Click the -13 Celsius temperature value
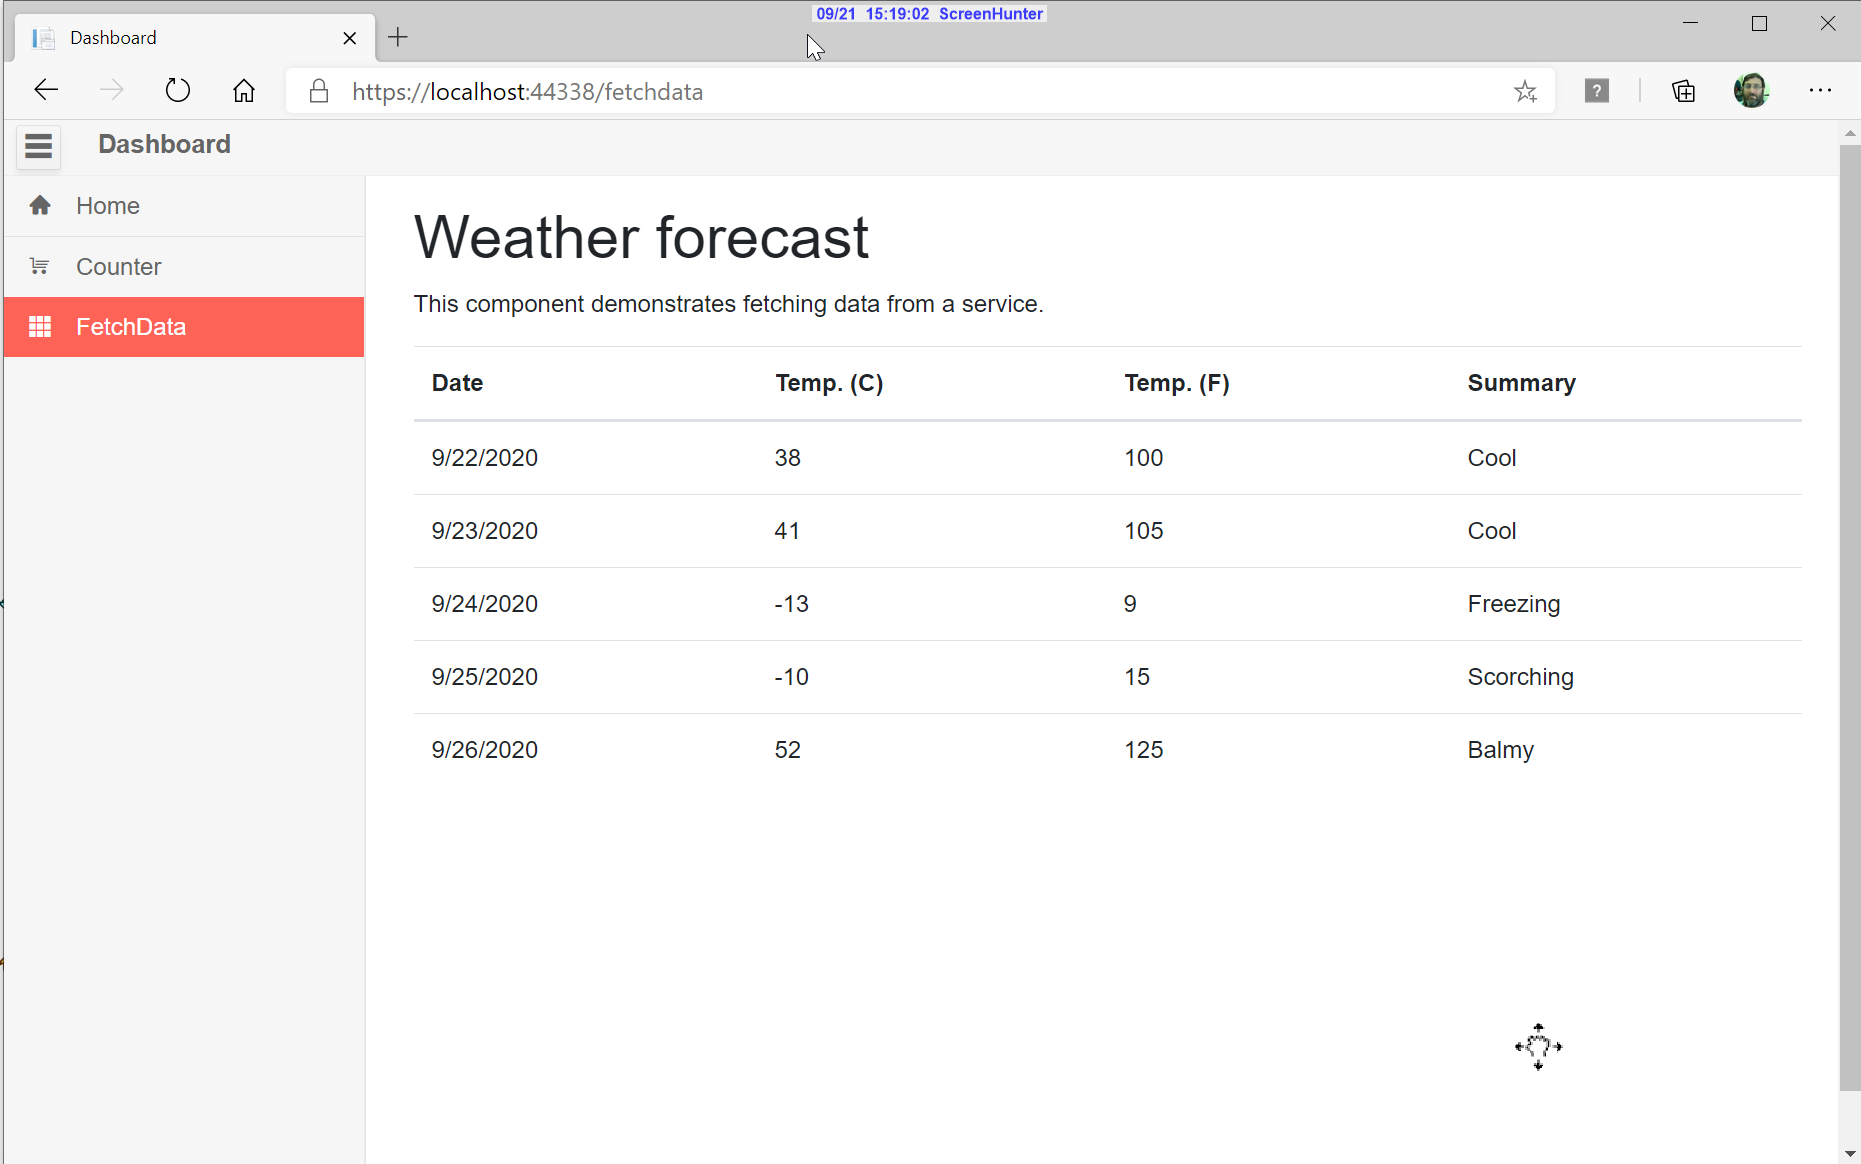The height and width of the screenshot is (1164, 1861). 792,604
